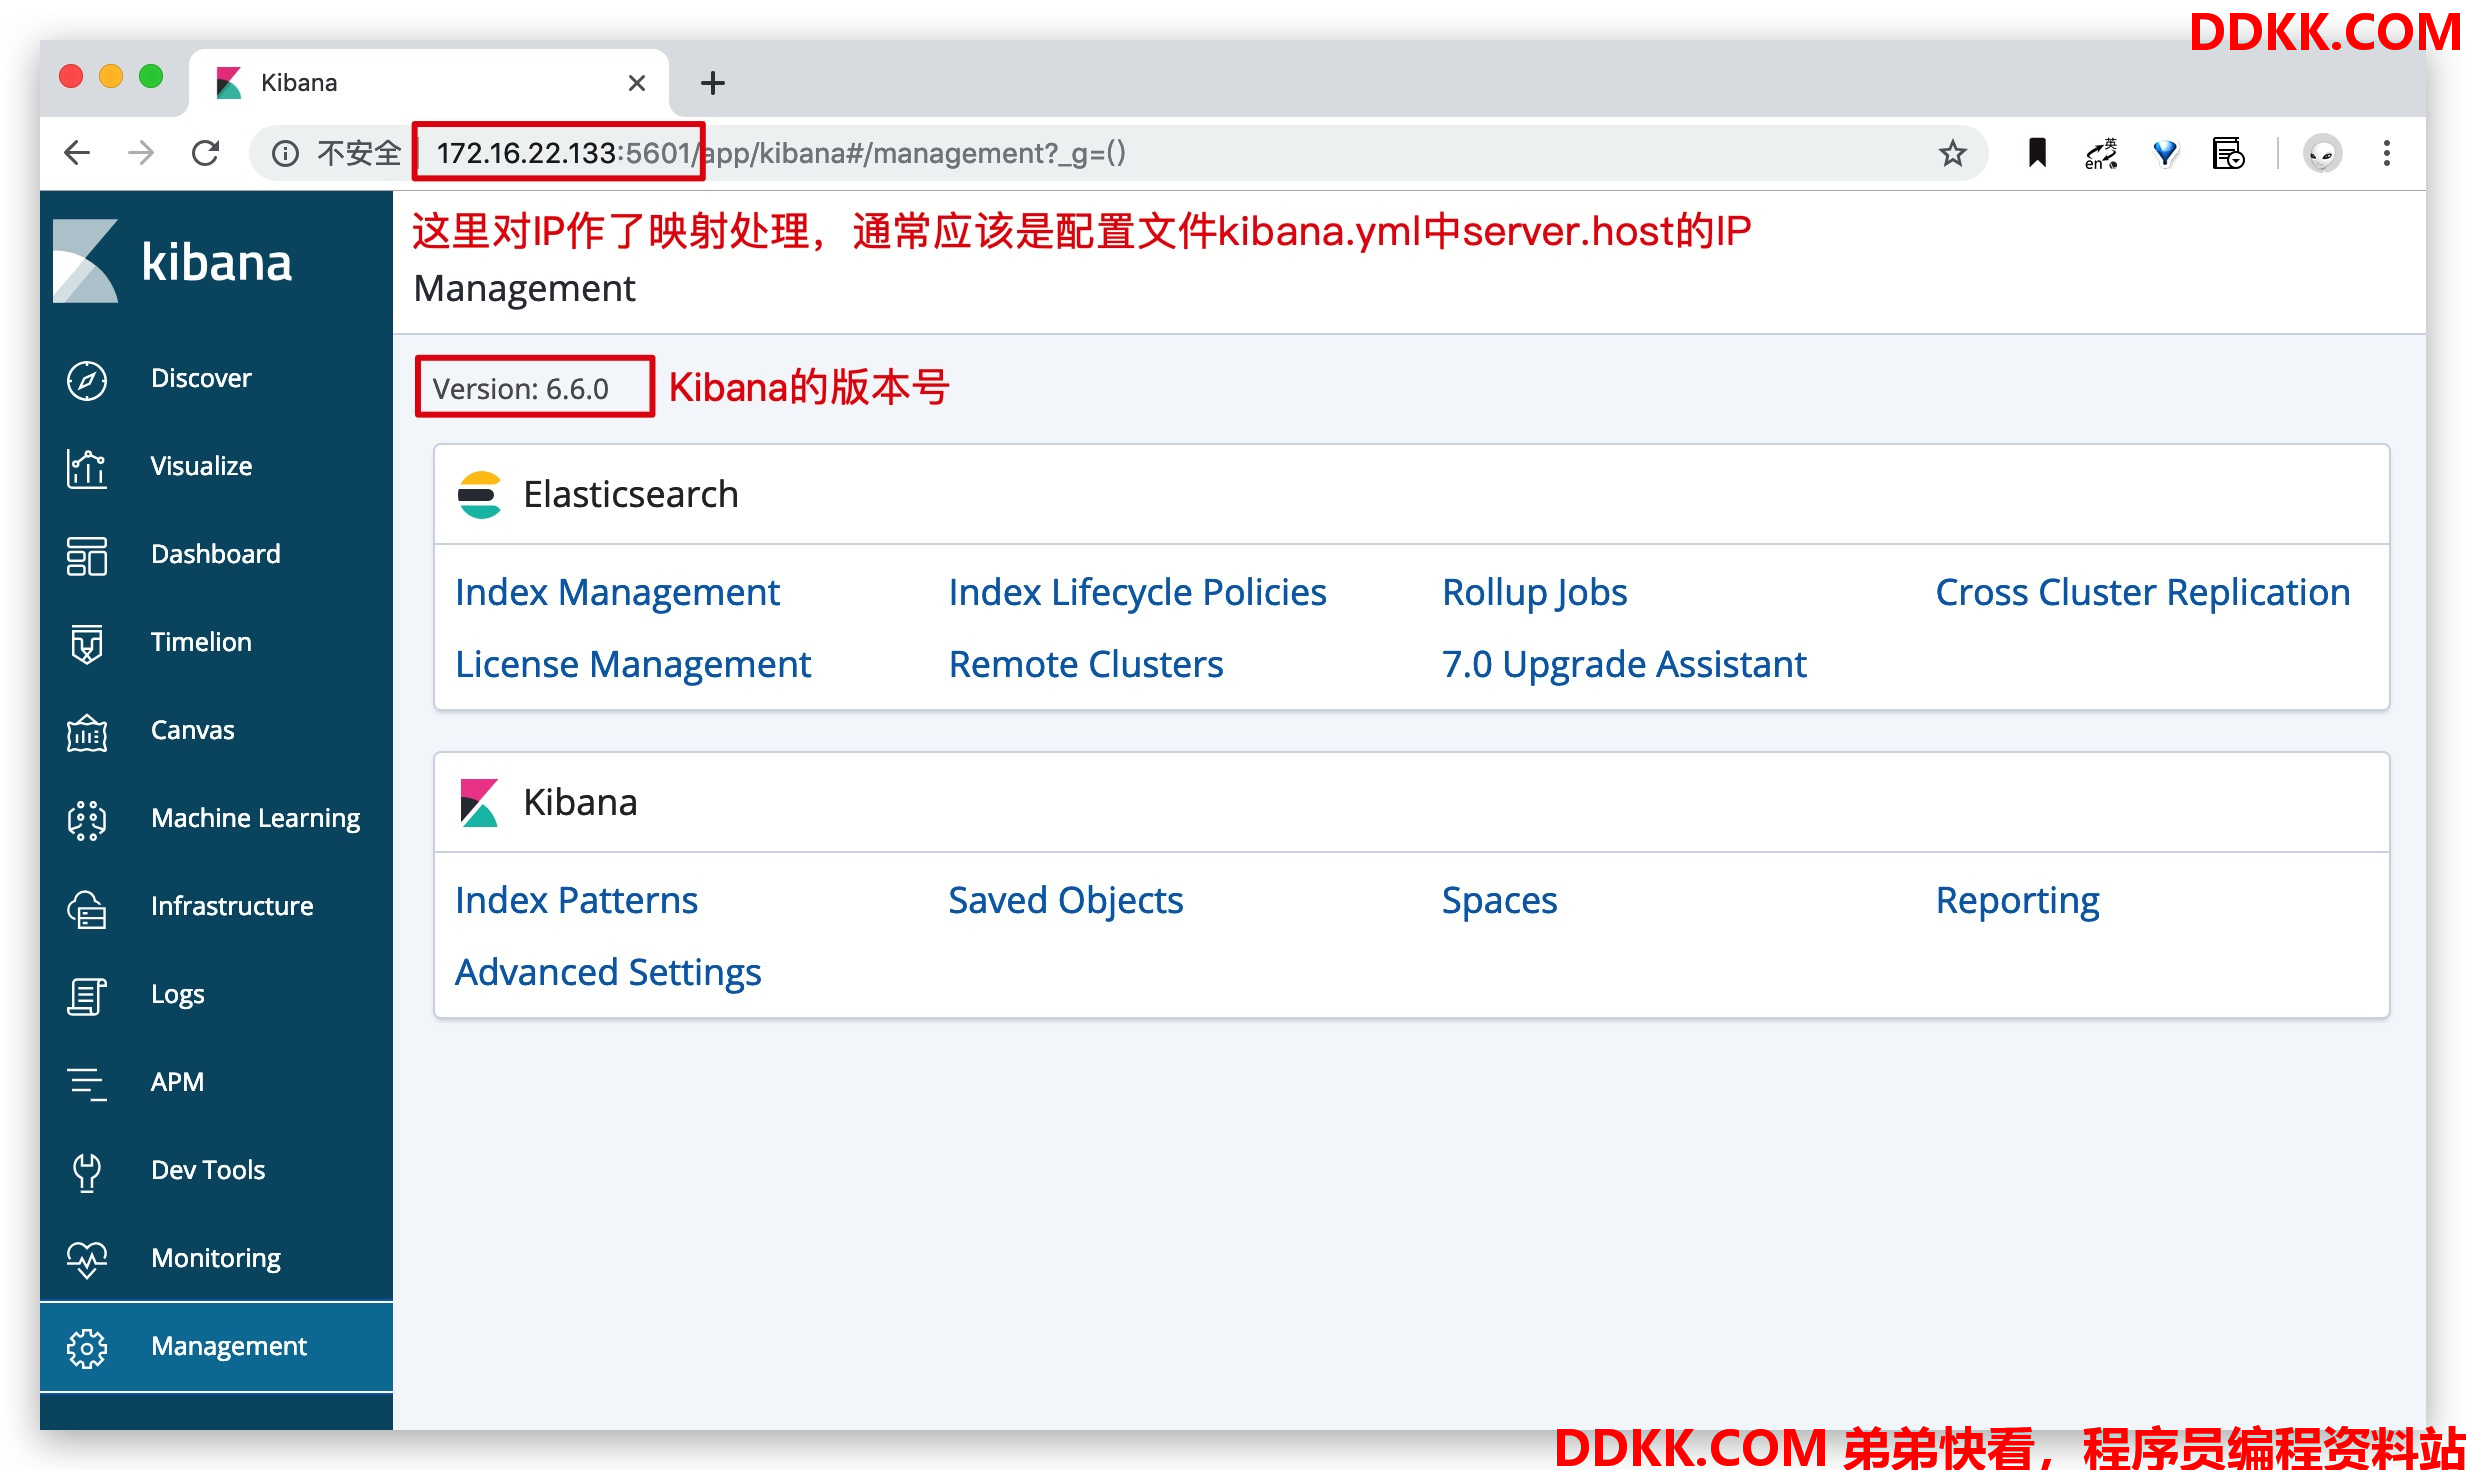Select the Kibana browser tab

[x=429, y=83]
